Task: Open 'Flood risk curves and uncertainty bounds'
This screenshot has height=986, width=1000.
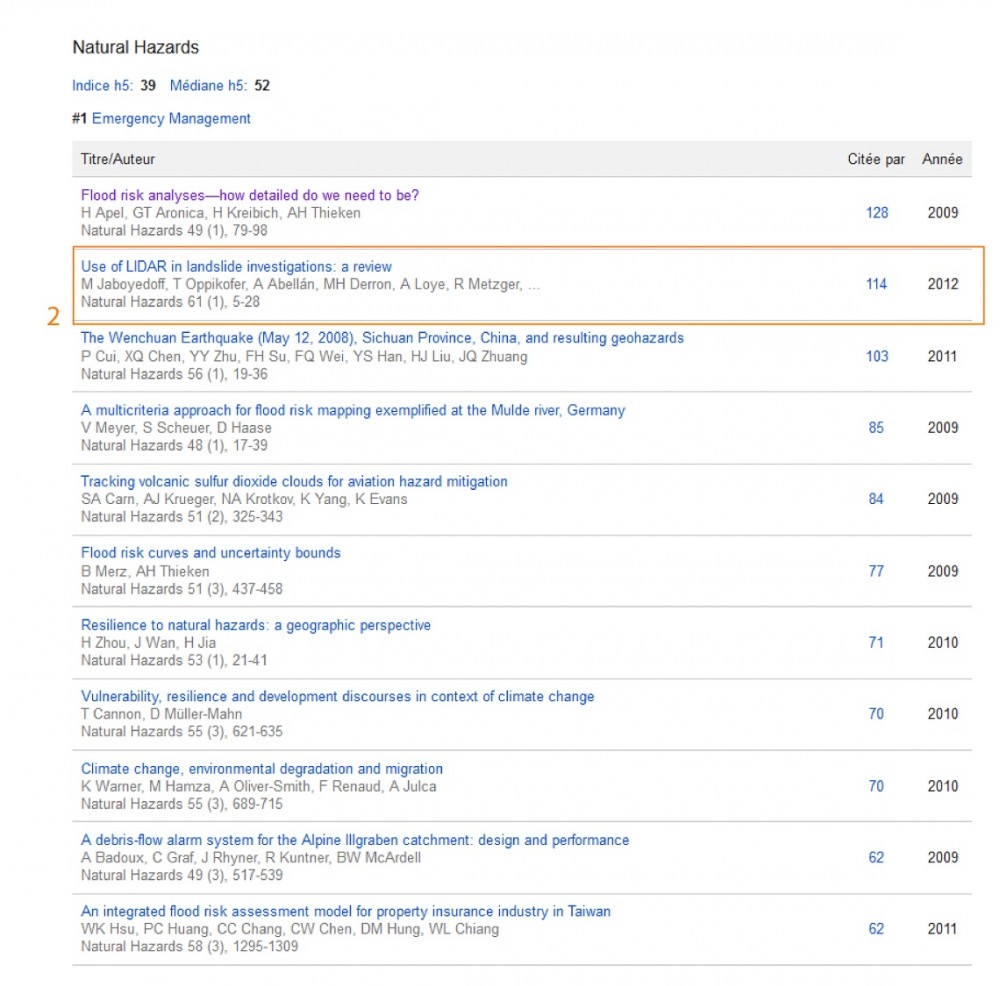Action: [211, 553]
